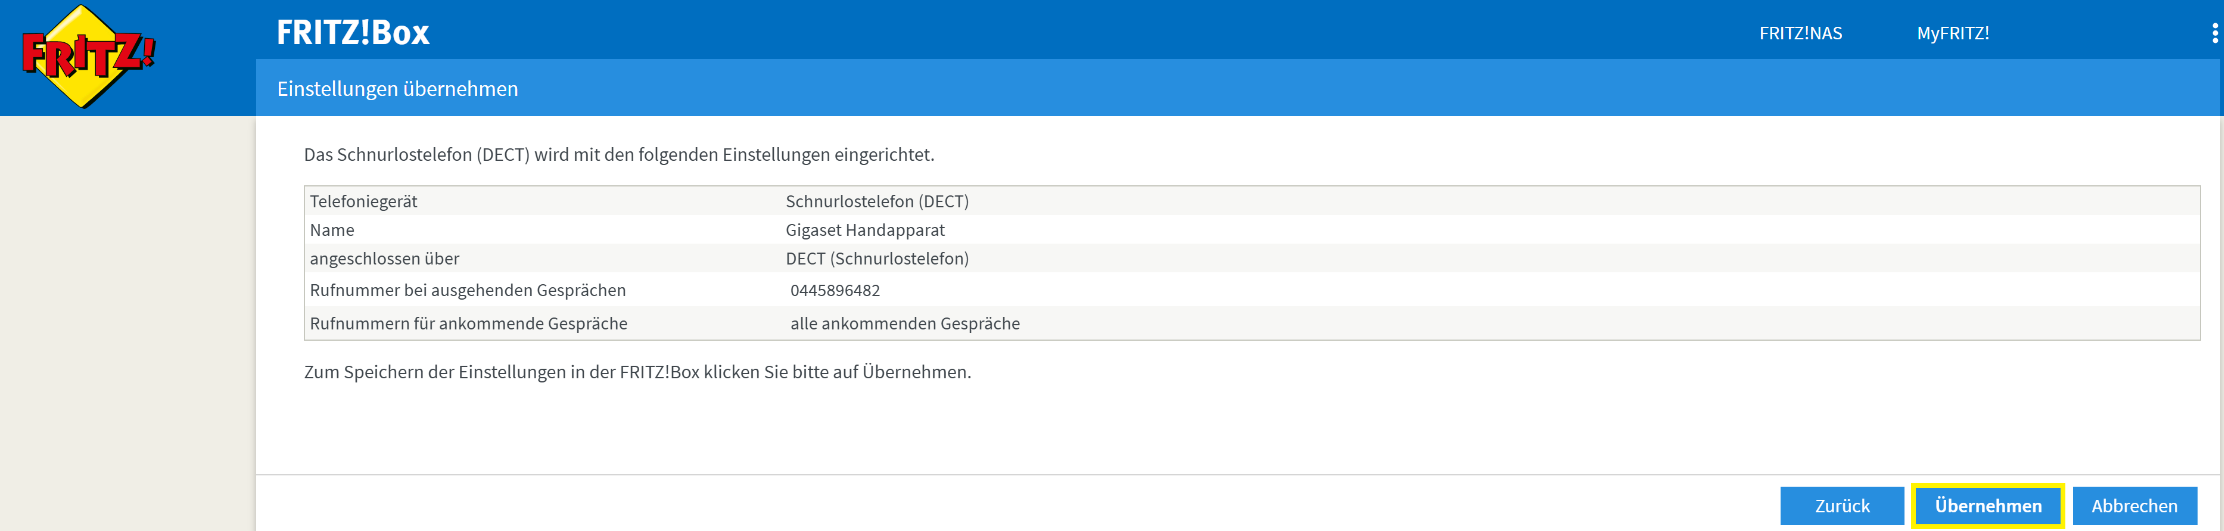Open the three-dot overflow menu
This screenshot has height=531, width=2224.
[x=2214, y=33]
